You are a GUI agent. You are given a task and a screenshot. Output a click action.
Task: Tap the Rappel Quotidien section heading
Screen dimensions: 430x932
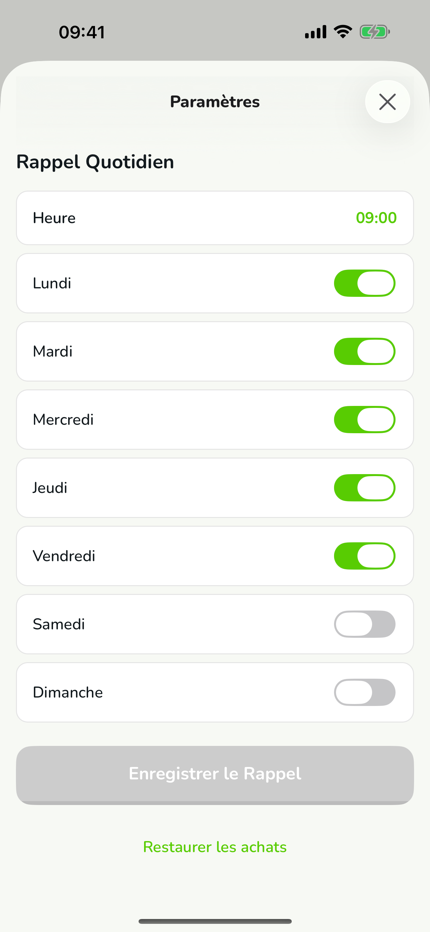(x=95, y=162)
